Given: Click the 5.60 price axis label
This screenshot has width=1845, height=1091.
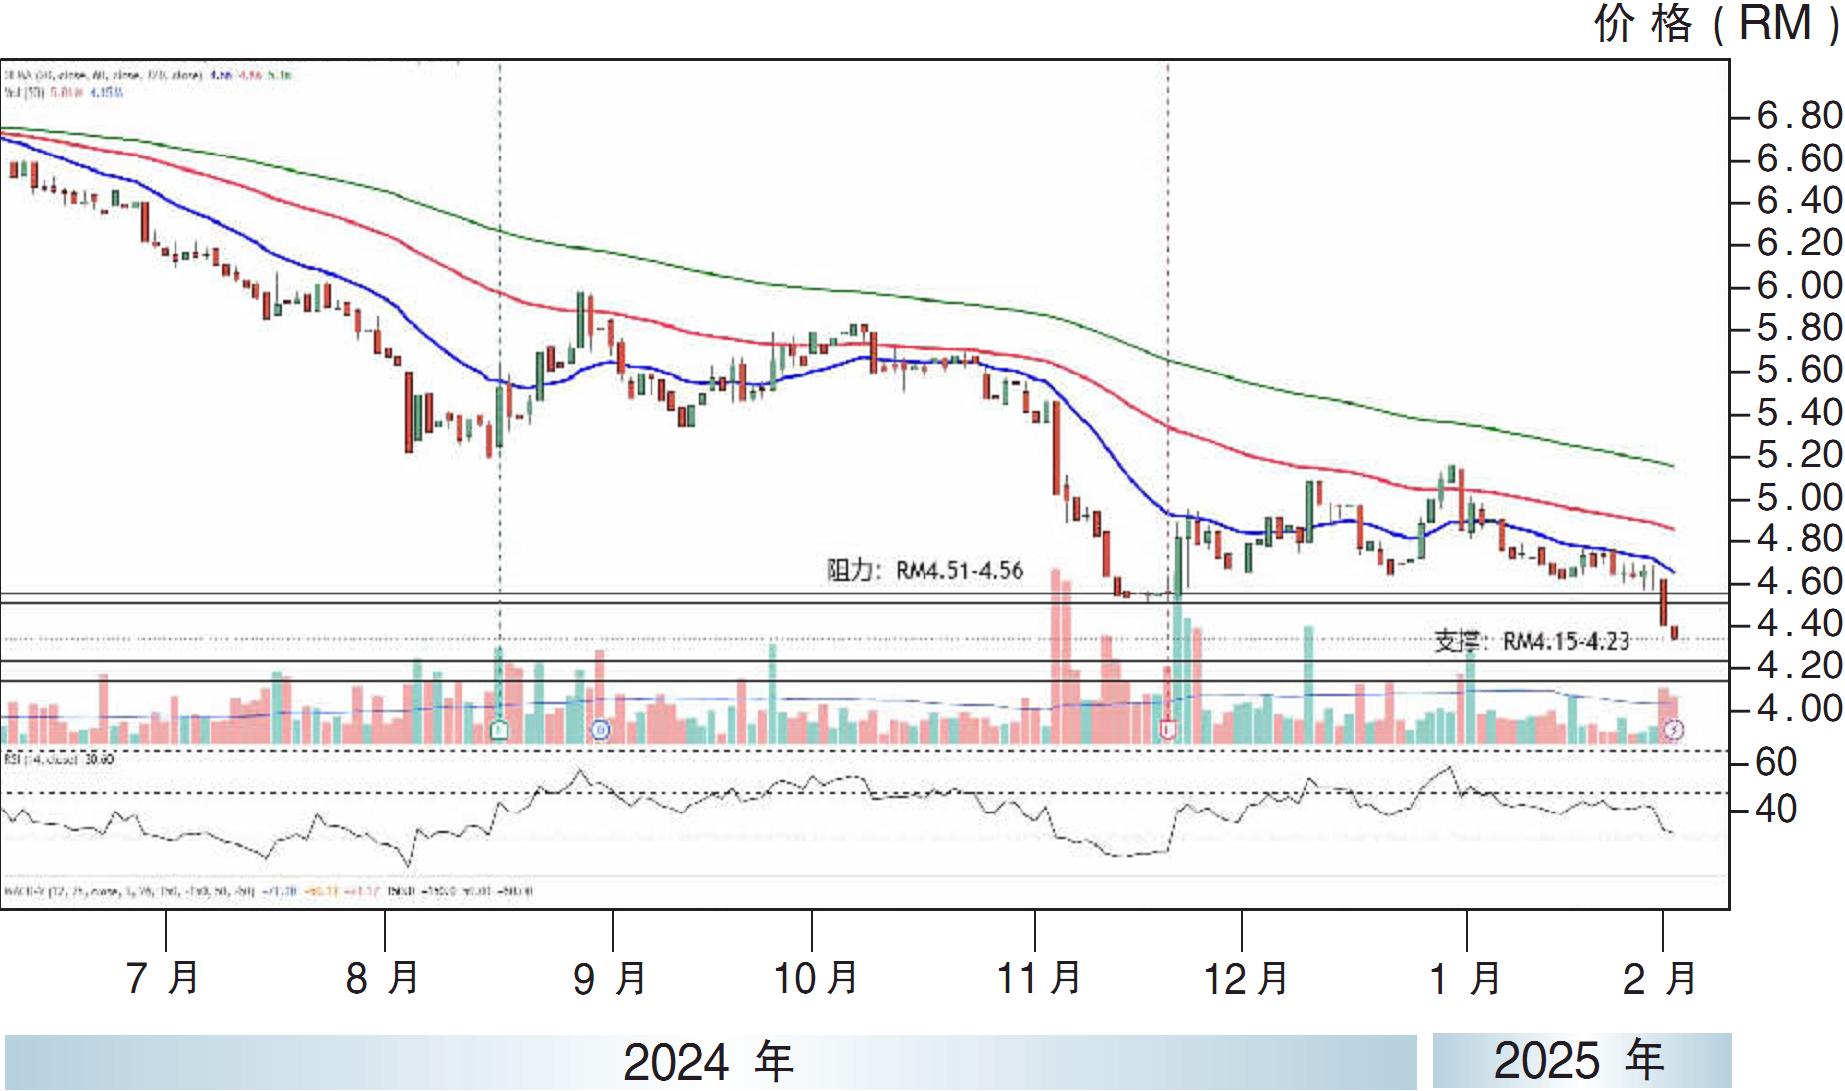Looking at the screenshot, I should pos(1800,370).
